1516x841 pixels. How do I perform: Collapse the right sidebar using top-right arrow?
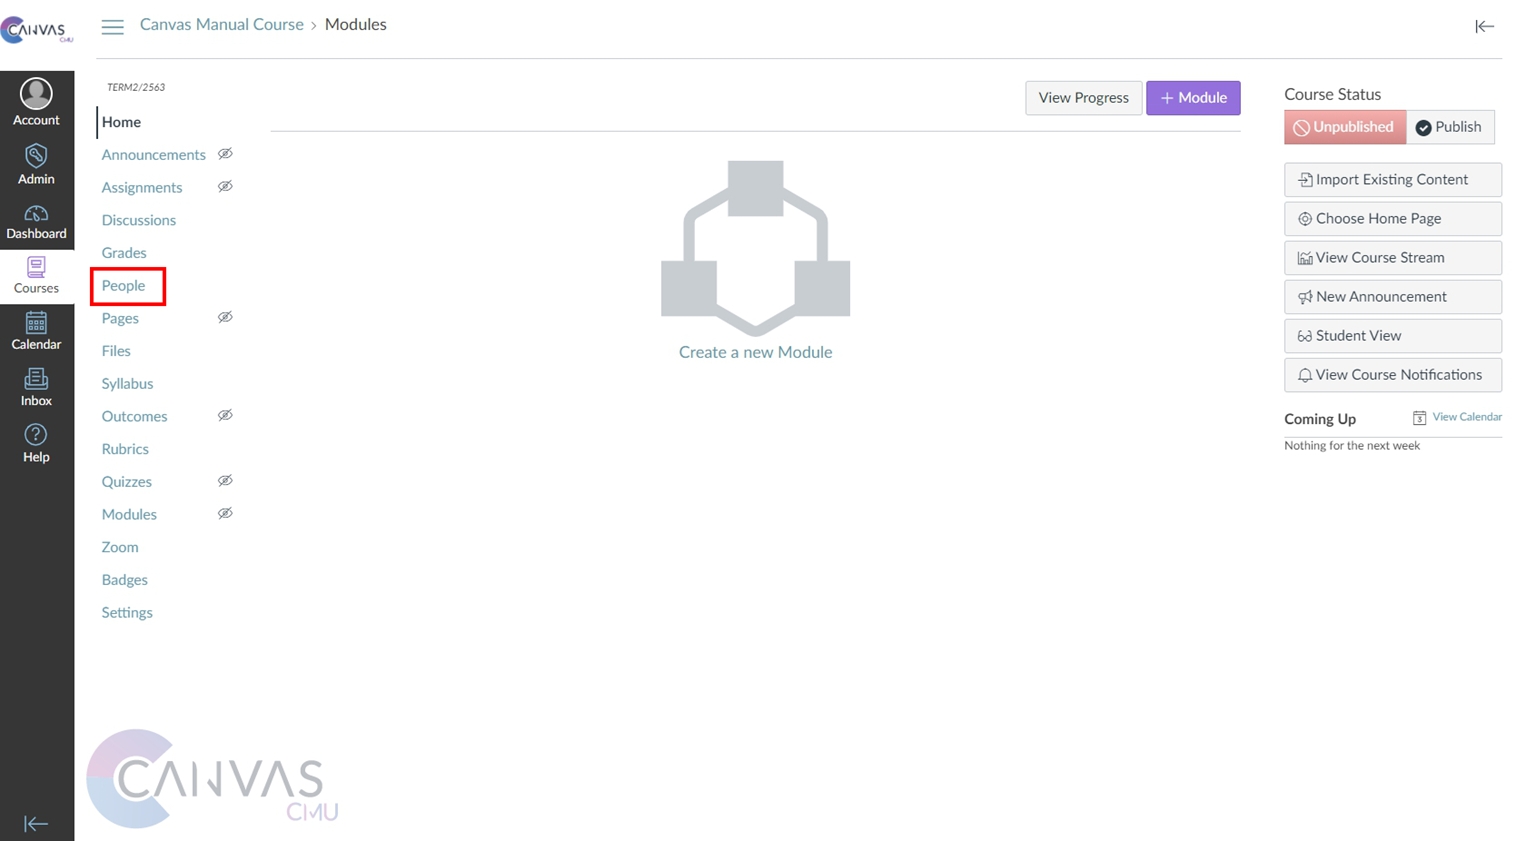tap(1484, 26)
